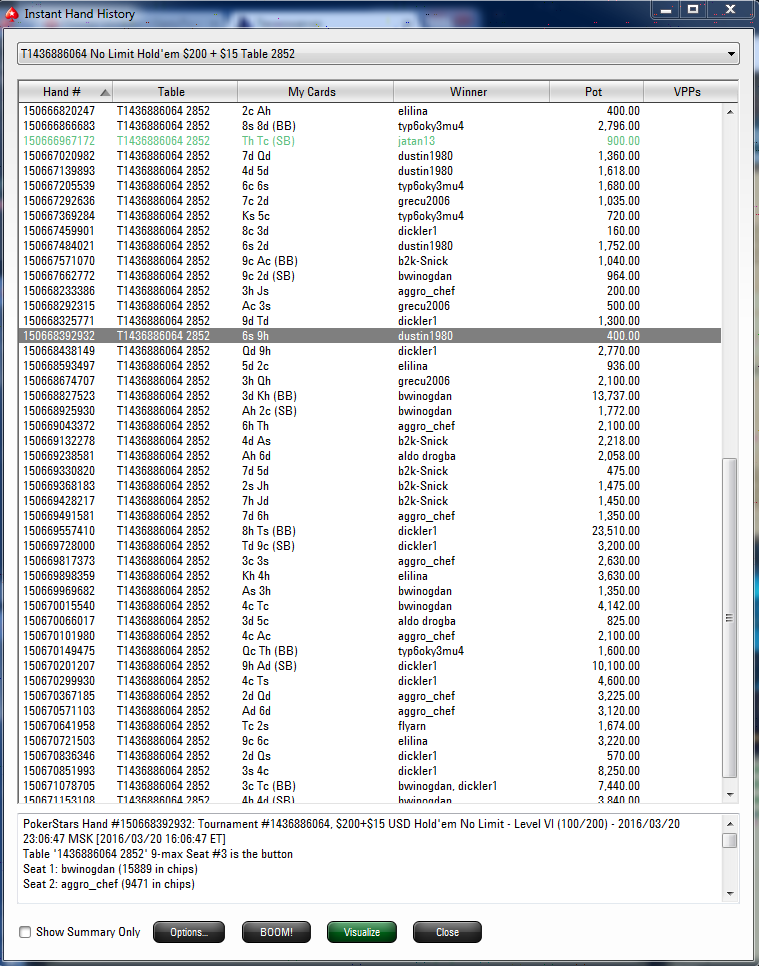Select hand 150670201207 with pot 10,100.00

(x=370, y=666)
